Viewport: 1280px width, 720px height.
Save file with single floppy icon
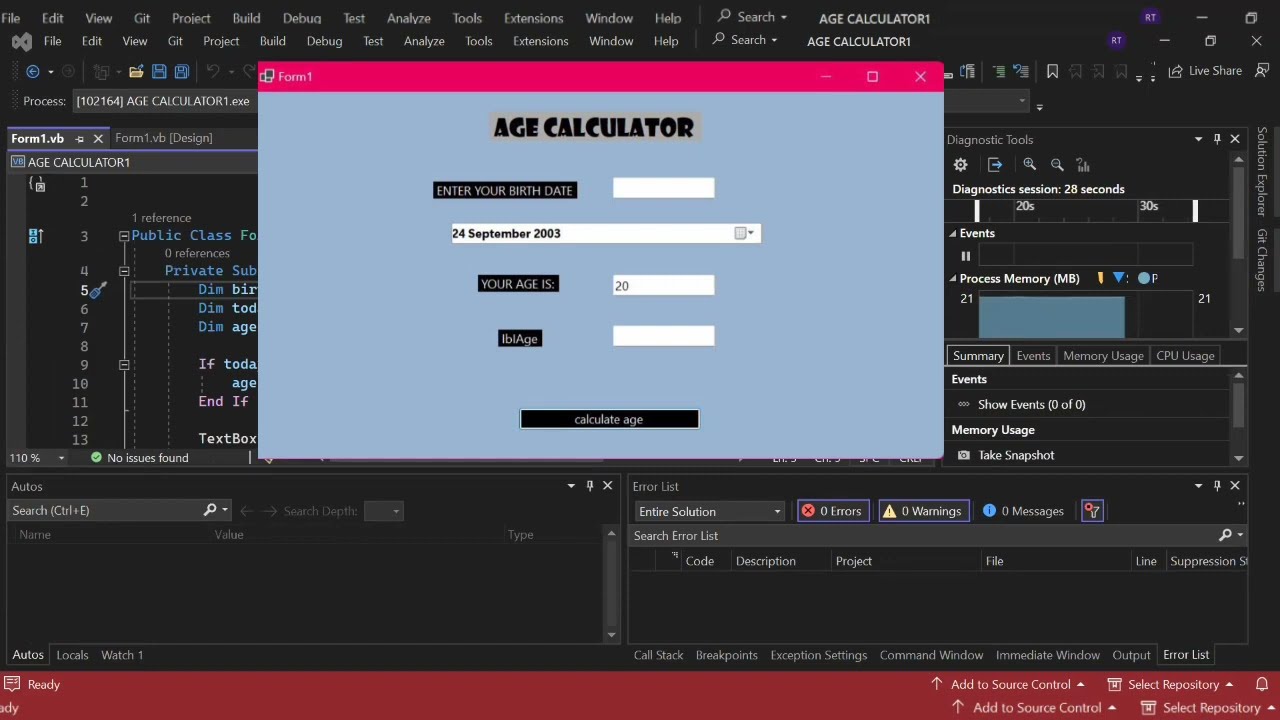coord(160,71)
